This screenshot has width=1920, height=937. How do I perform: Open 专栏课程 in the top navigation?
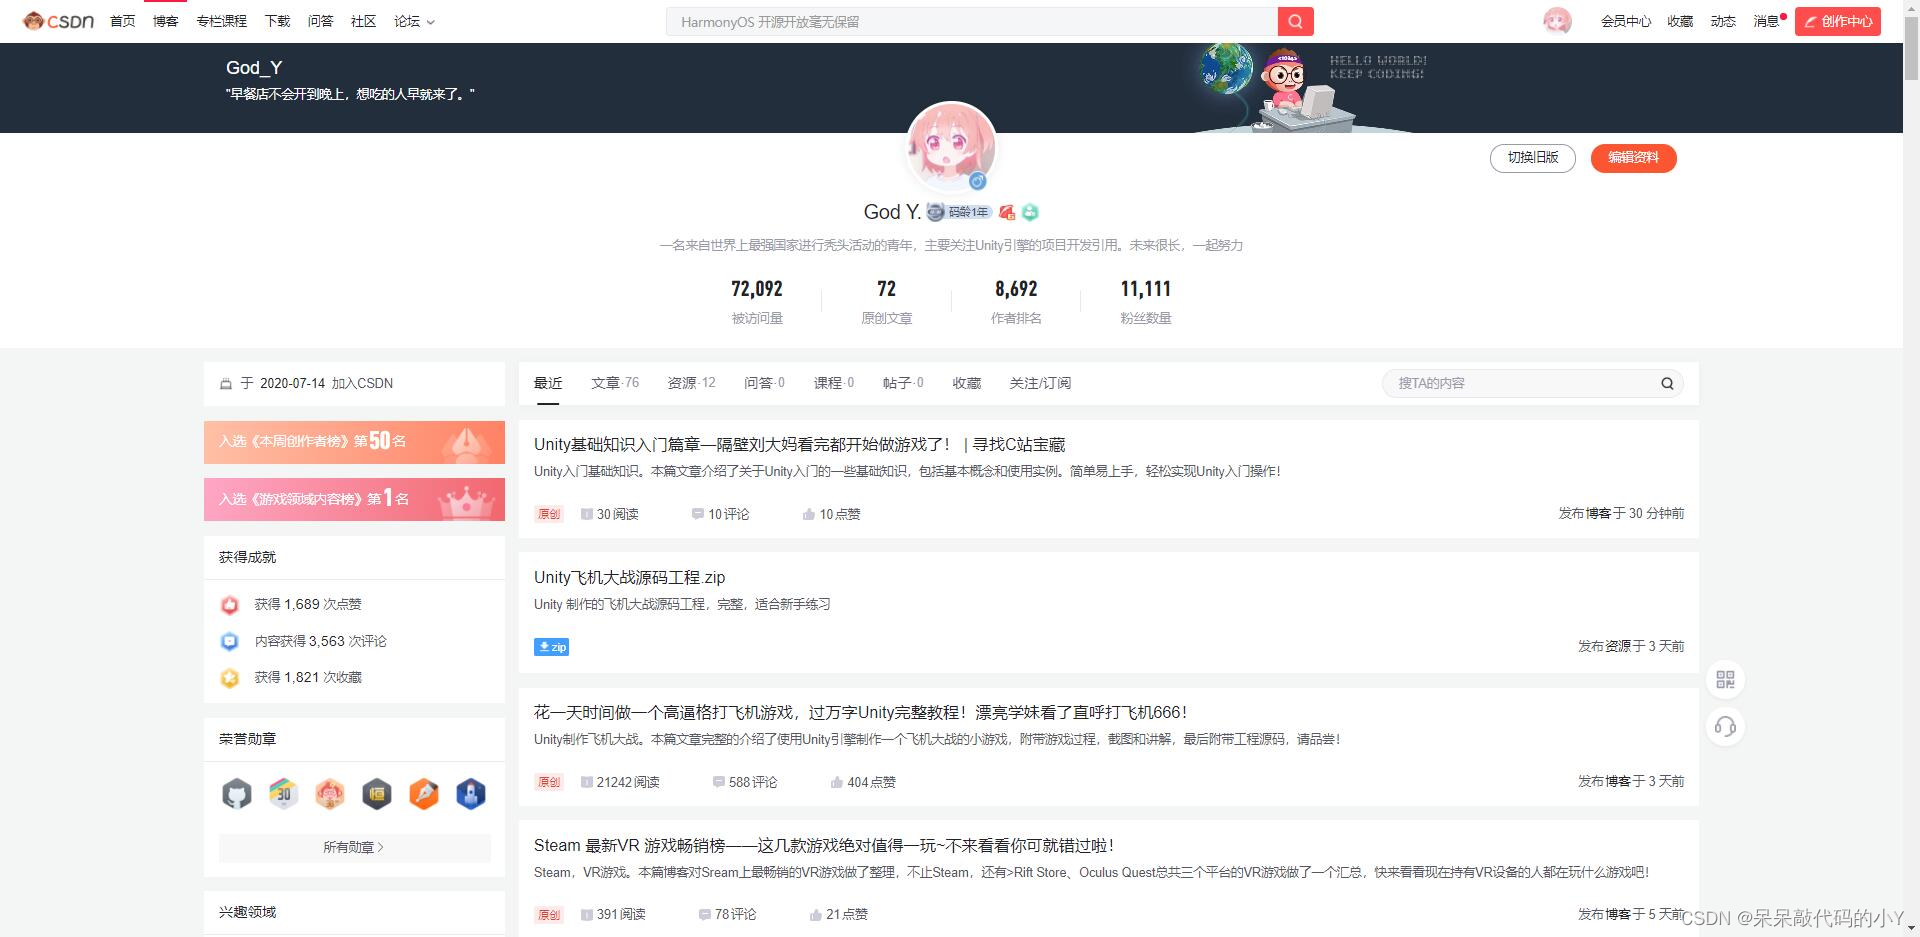tap(221, 21)
